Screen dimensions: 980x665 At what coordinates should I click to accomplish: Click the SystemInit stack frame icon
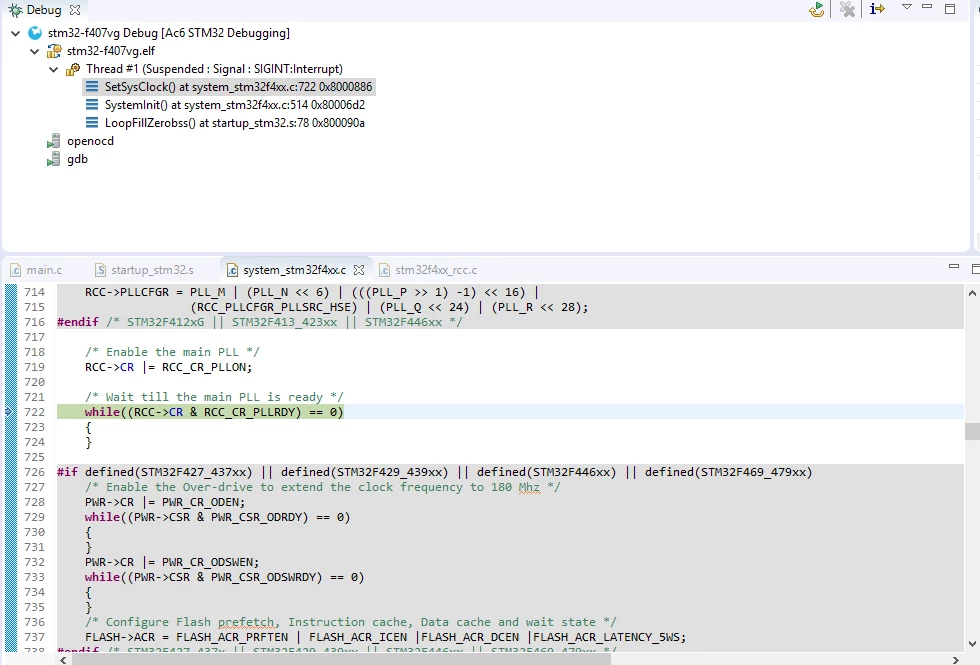(92, 104)
